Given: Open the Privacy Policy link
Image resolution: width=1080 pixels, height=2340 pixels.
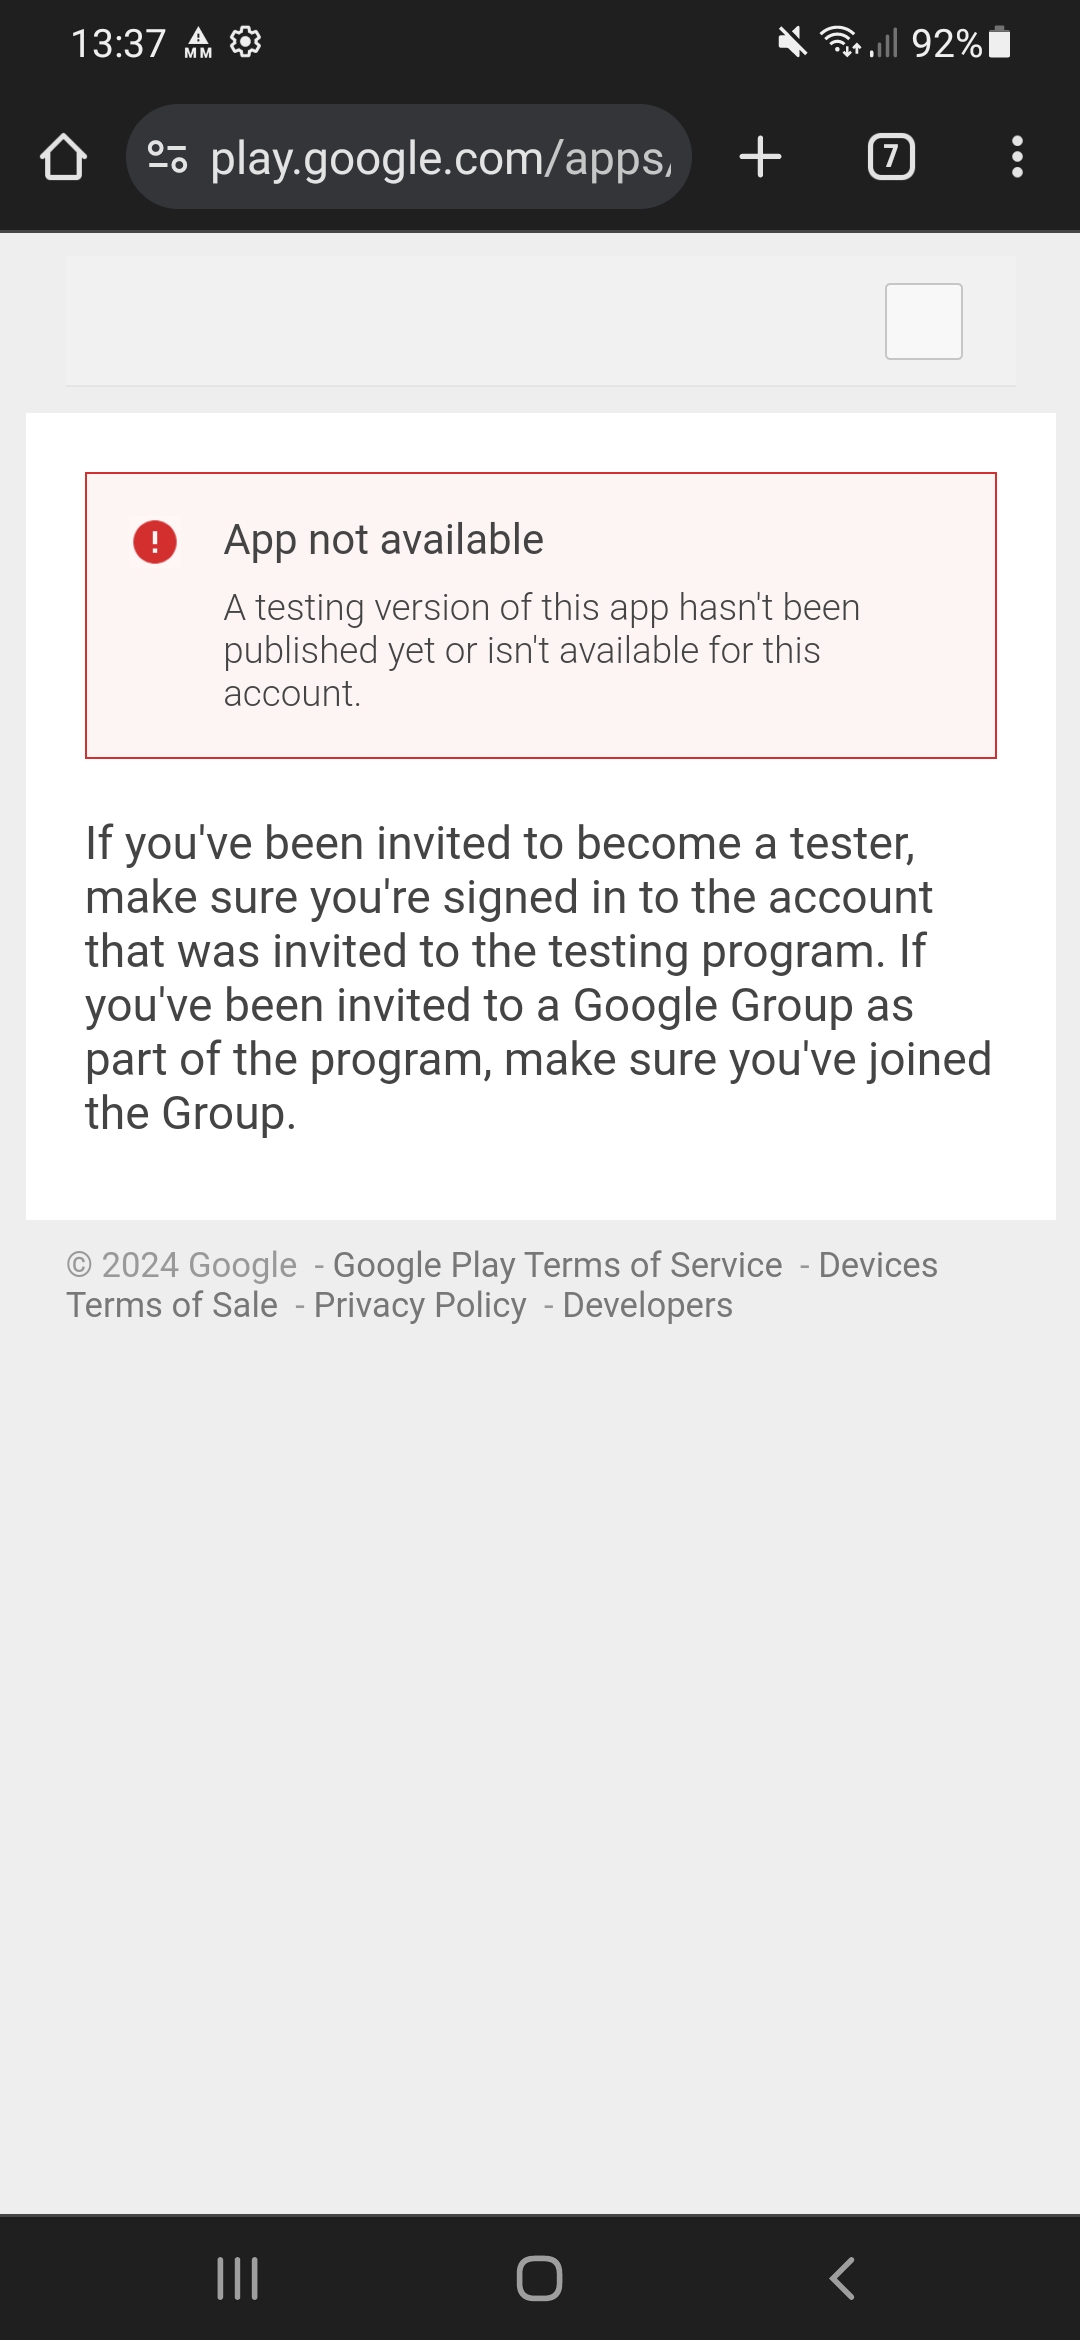Looking at the screenshot, I should point(420,1305).
